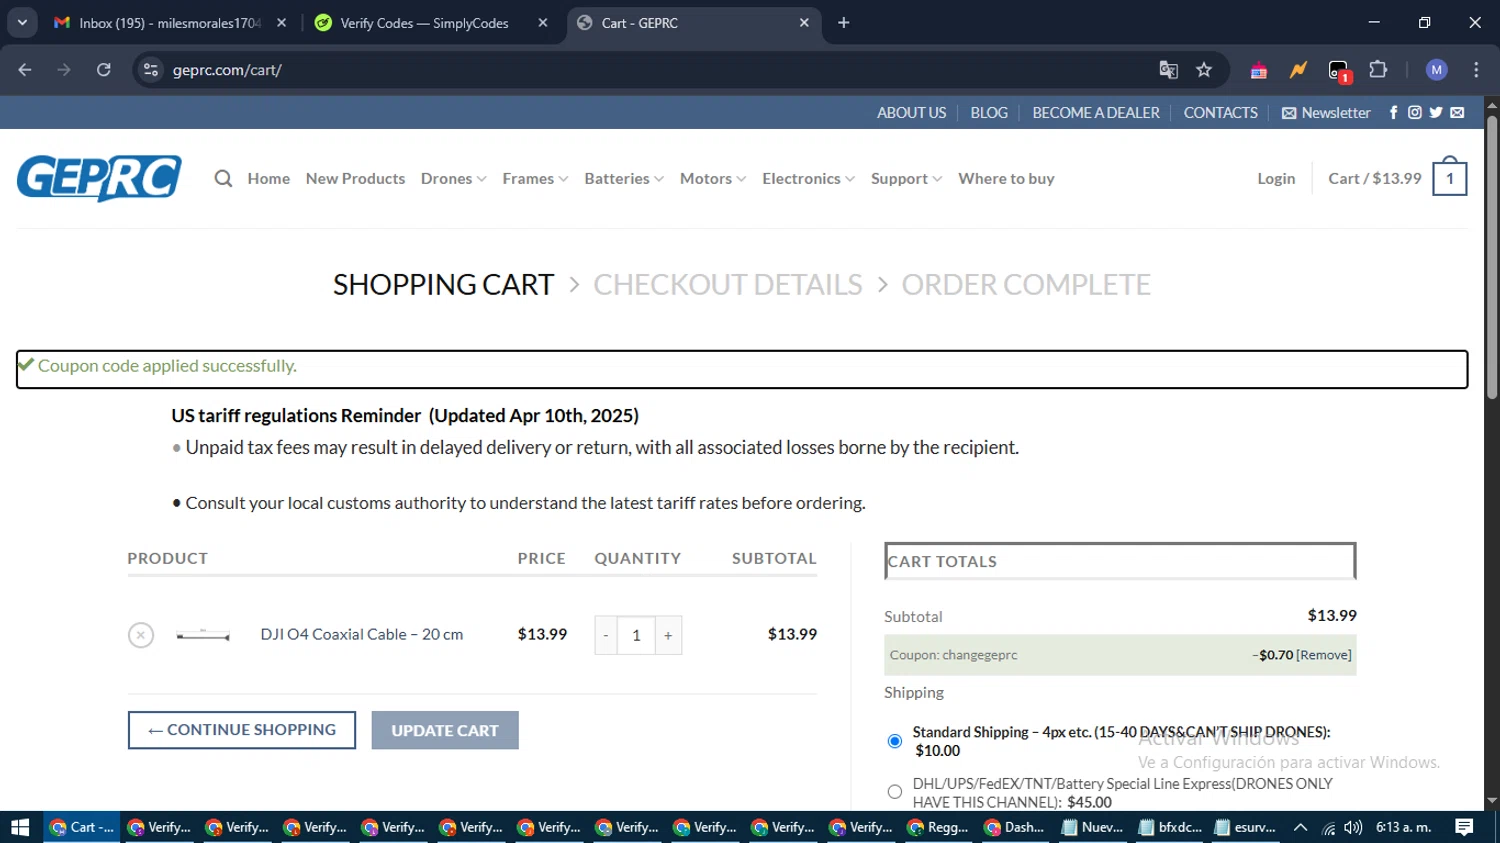Viewport: 1500px width, 843px height.
Task: Go to CHECKOUT DETAILS step
Action: (x=728, y=284)
